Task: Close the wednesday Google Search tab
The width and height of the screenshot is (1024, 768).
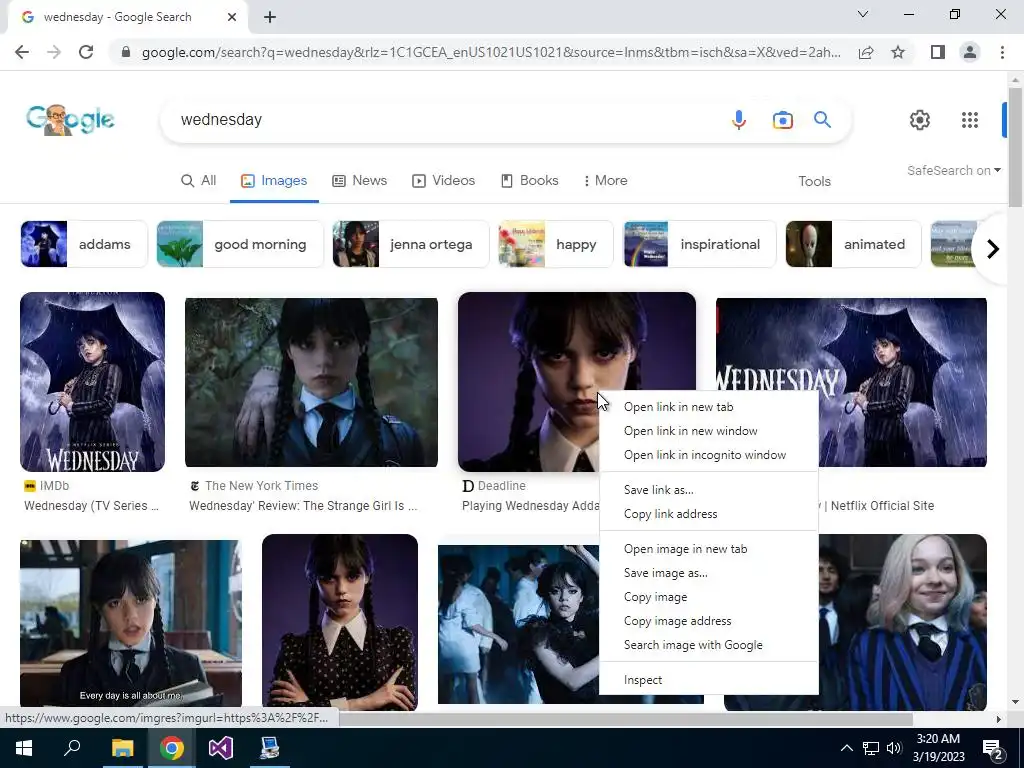Action: pos(232,17)
